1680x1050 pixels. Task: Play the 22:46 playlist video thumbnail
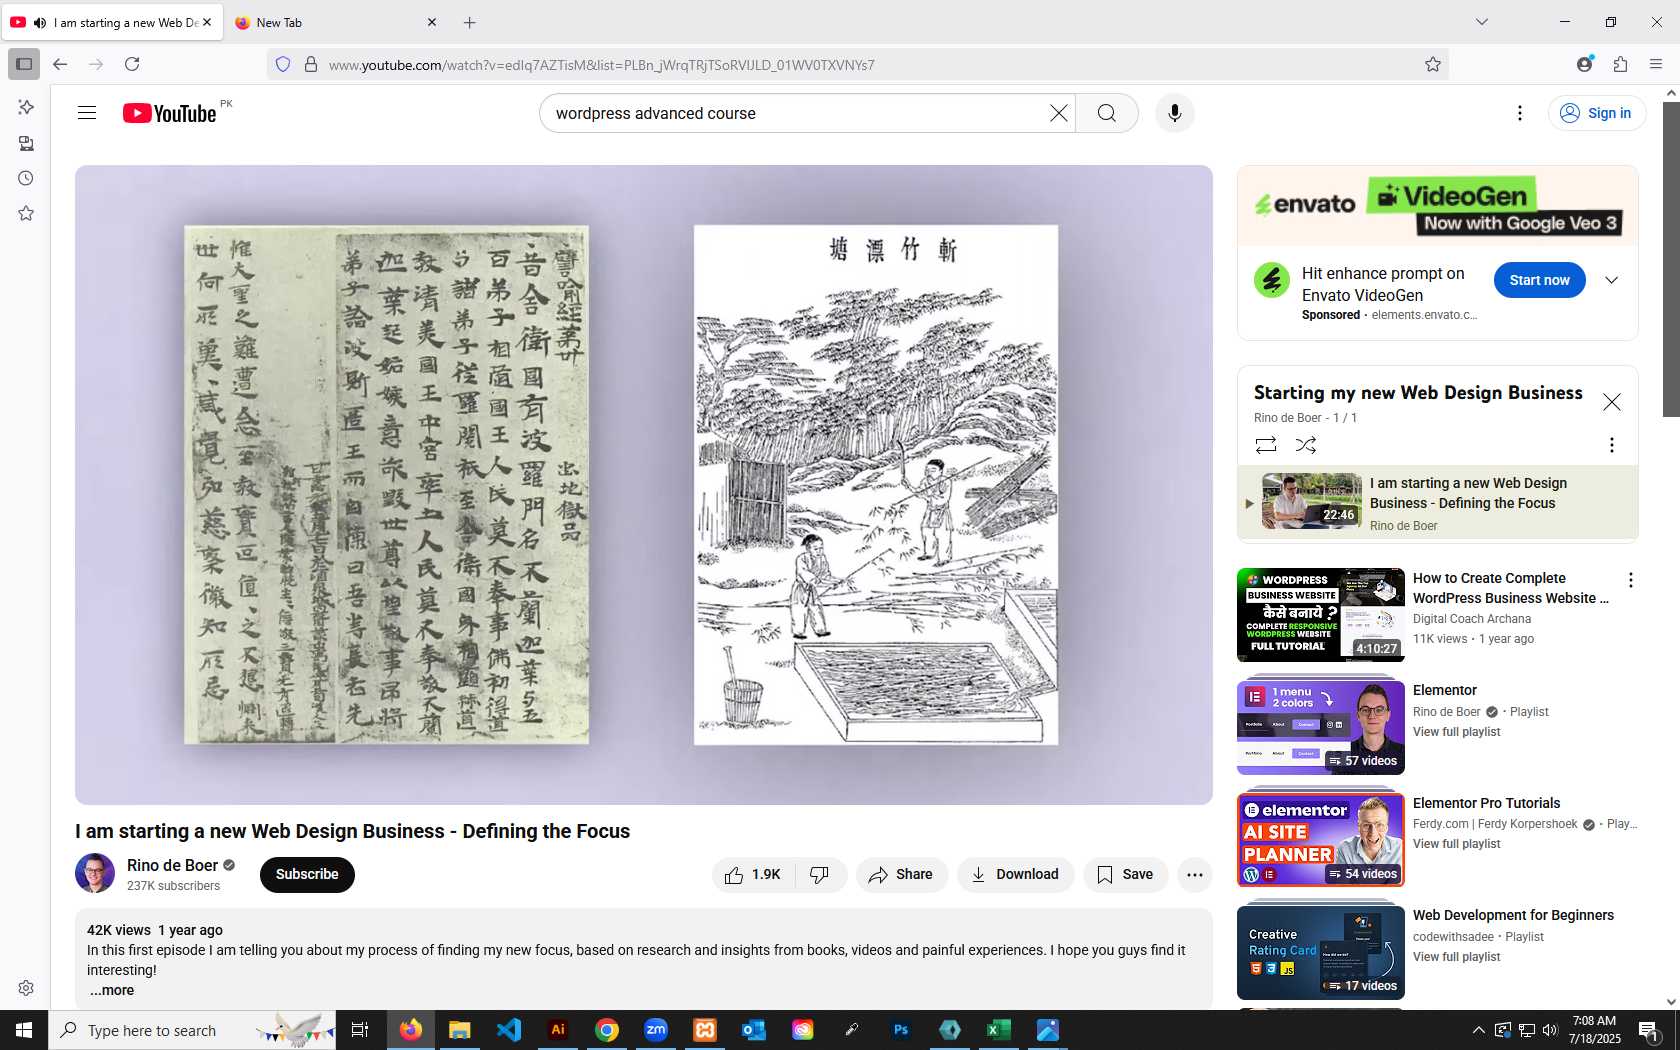[x=1311, y=501]
